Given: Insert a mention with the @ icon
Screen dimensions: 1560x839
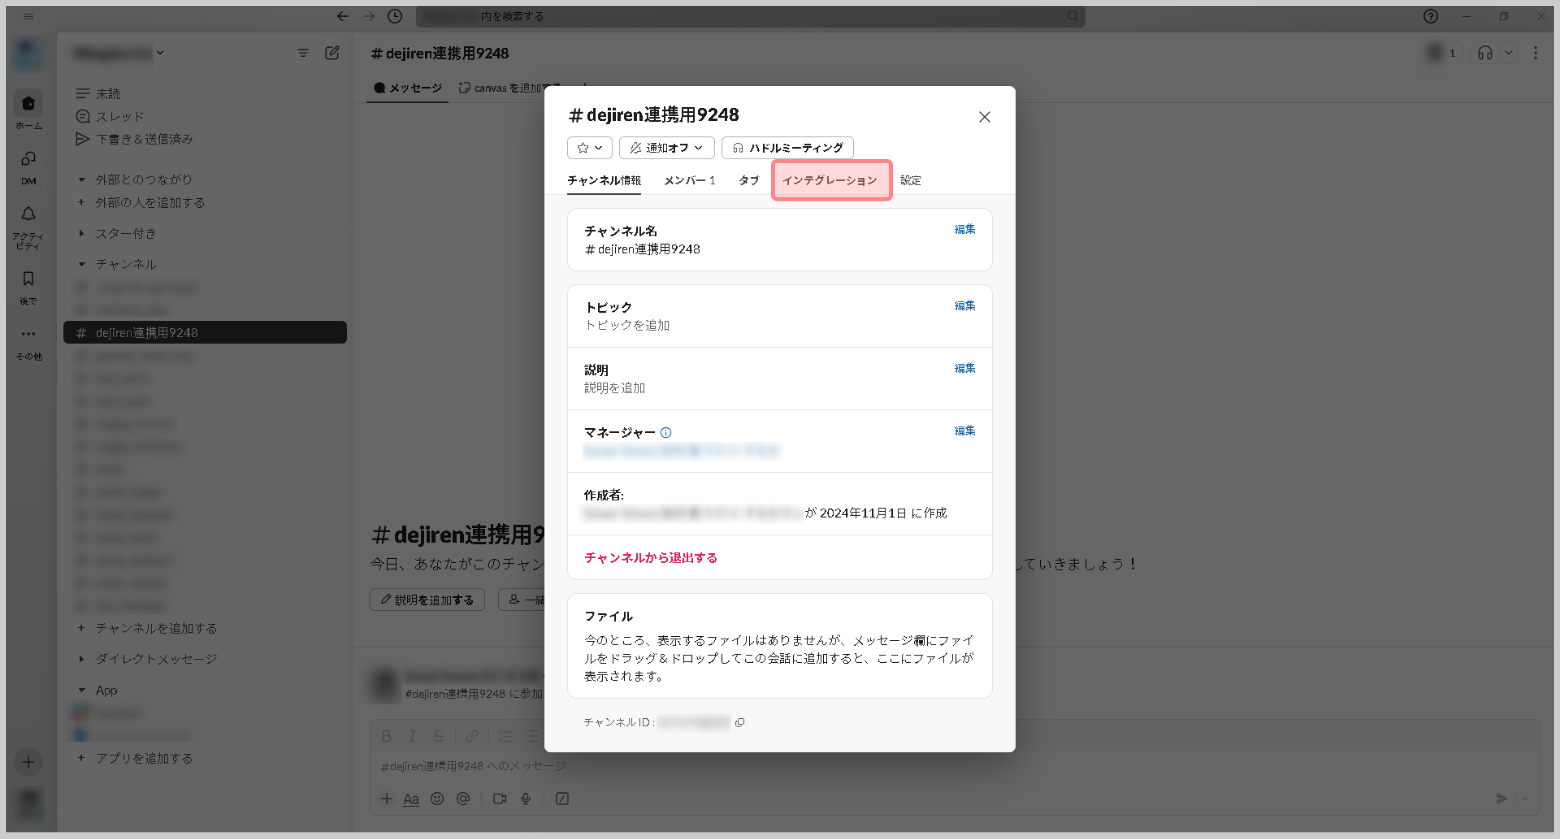Looking at the screenshot, I should pos(463,799).
